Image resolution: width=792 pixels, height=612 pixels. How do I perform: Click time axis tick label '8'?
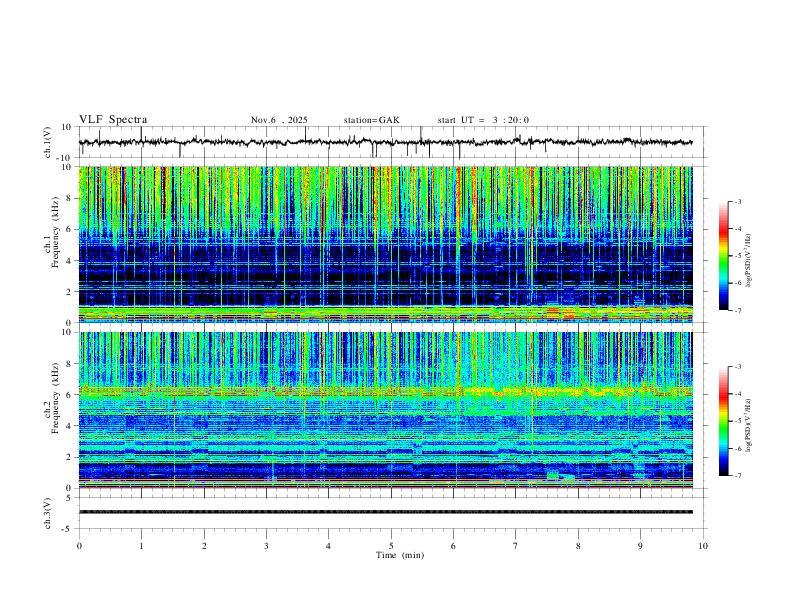(578, 546)
